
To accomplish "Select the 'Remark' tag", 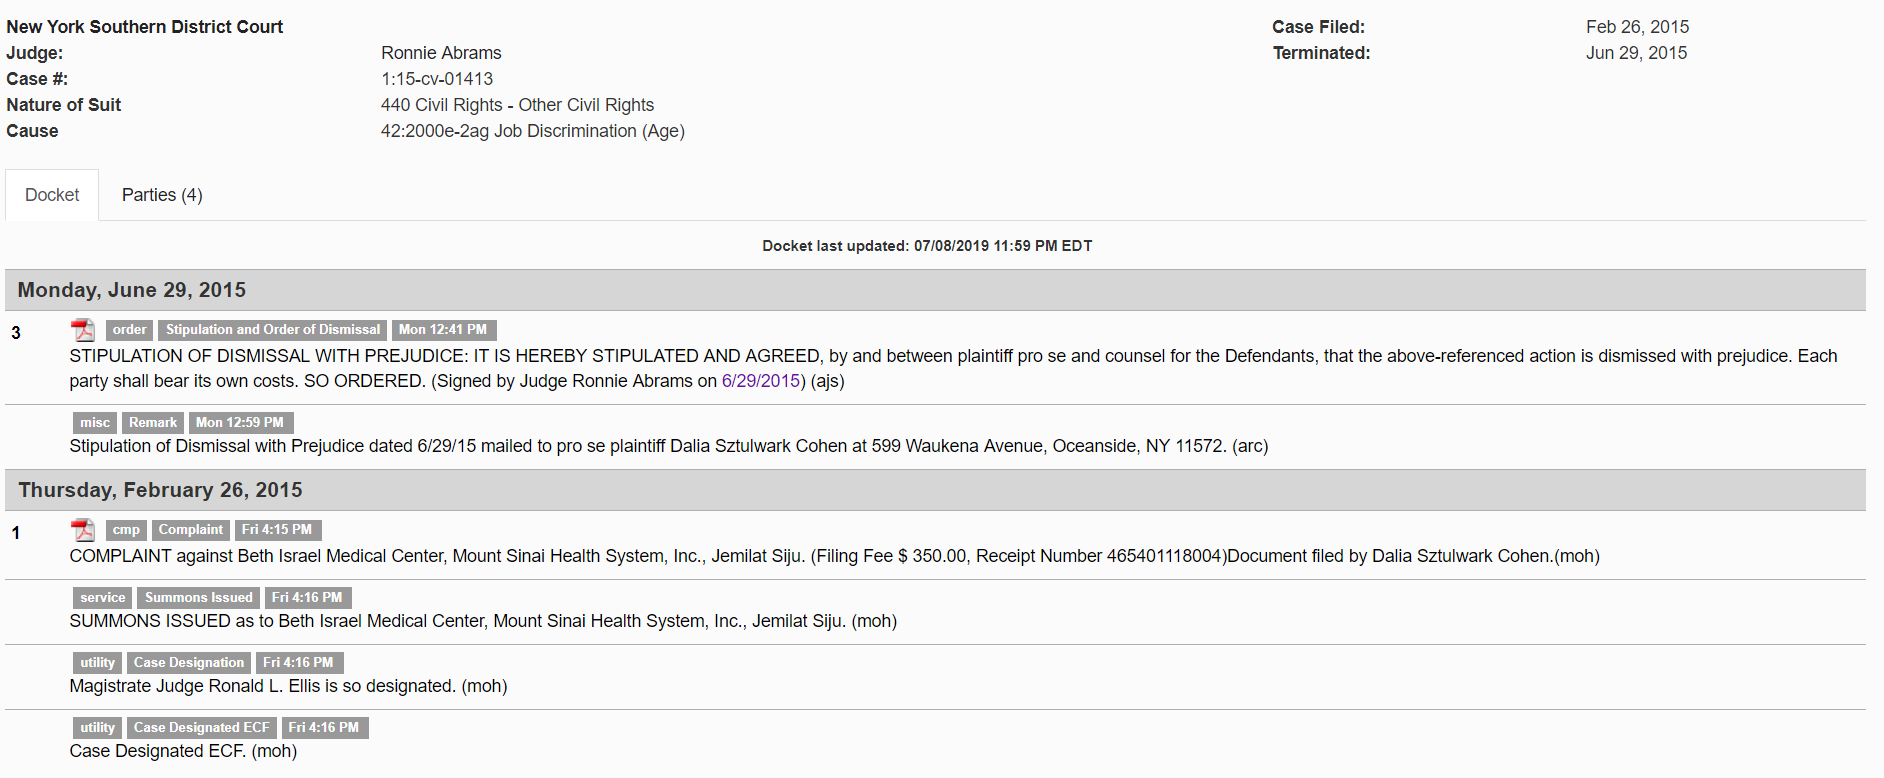I will [153, 423].
